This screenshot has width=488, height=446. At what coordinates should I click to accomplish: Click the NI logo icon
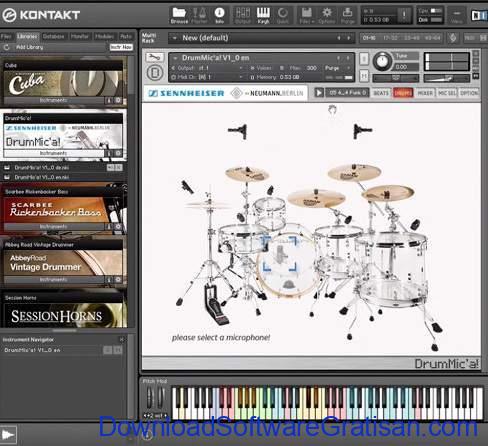point(479,15)
